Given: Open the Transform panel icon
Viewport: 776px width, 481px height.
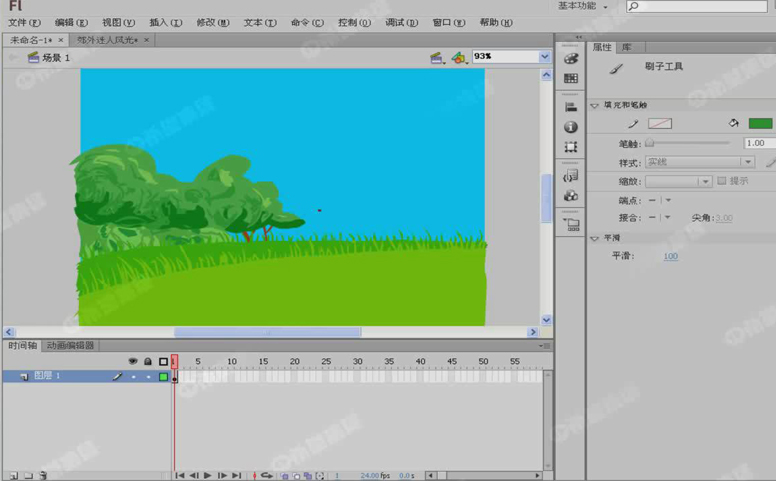Looking at the screenshot, I should [571, 147].
